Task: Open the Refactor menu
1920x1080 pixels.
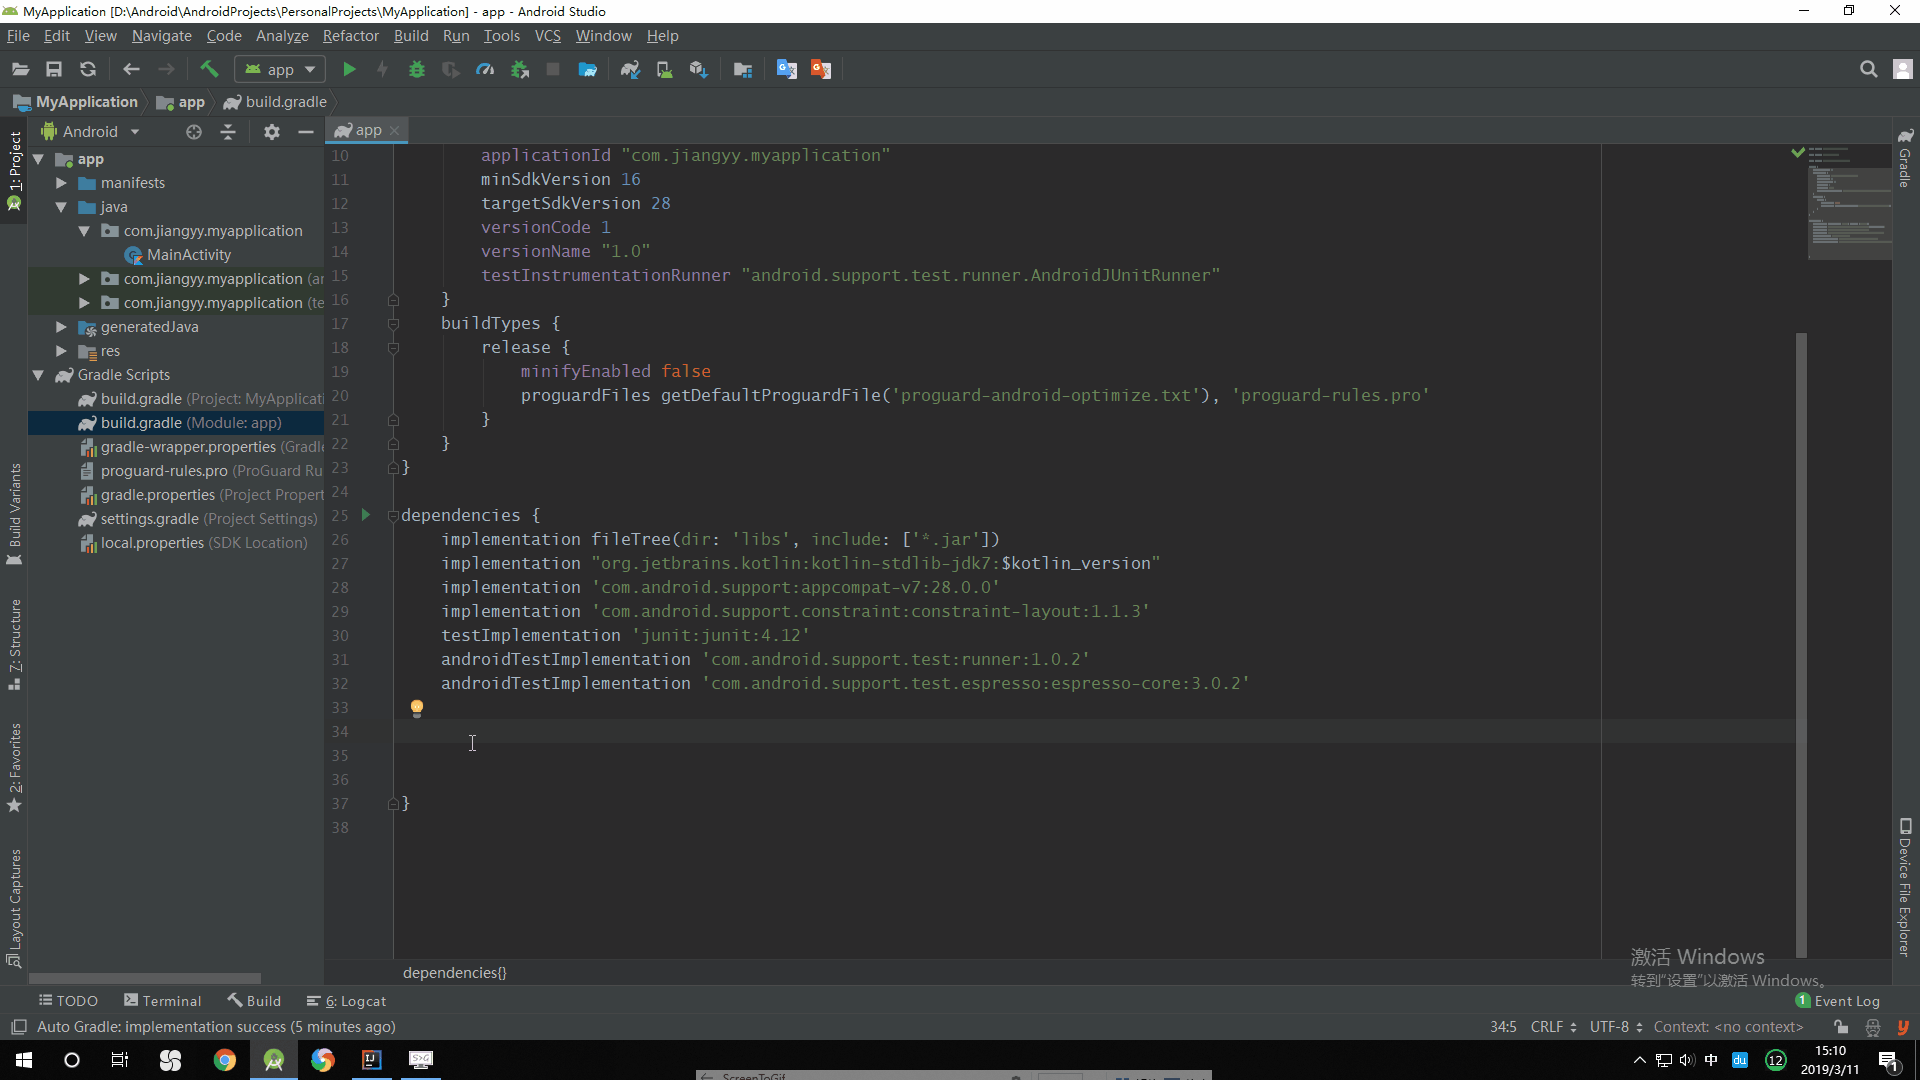Action: (x=350, y=36)
